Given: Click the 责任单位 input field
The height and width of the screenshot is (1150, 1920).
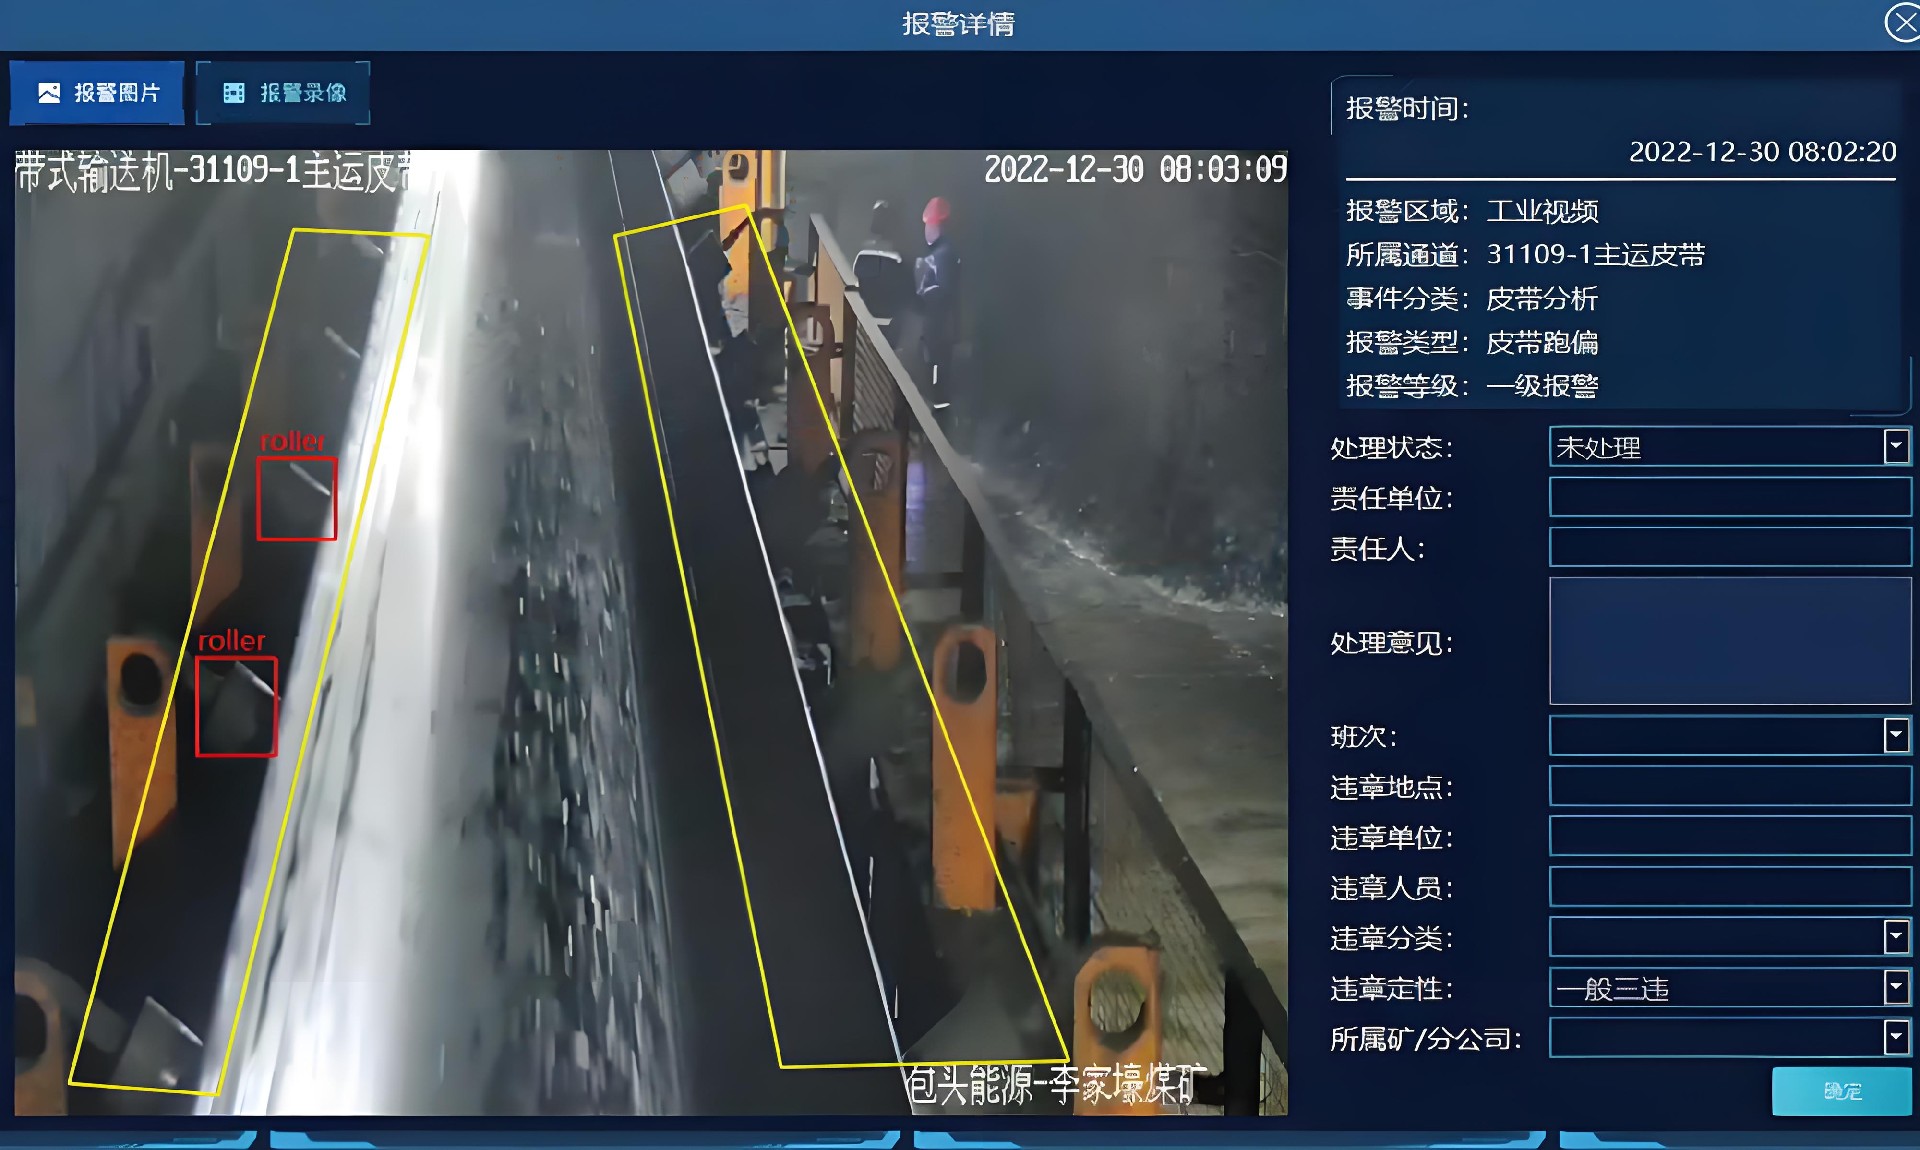Looking at the screenshot, I should pyautogui.click(x=1729, y=497).
